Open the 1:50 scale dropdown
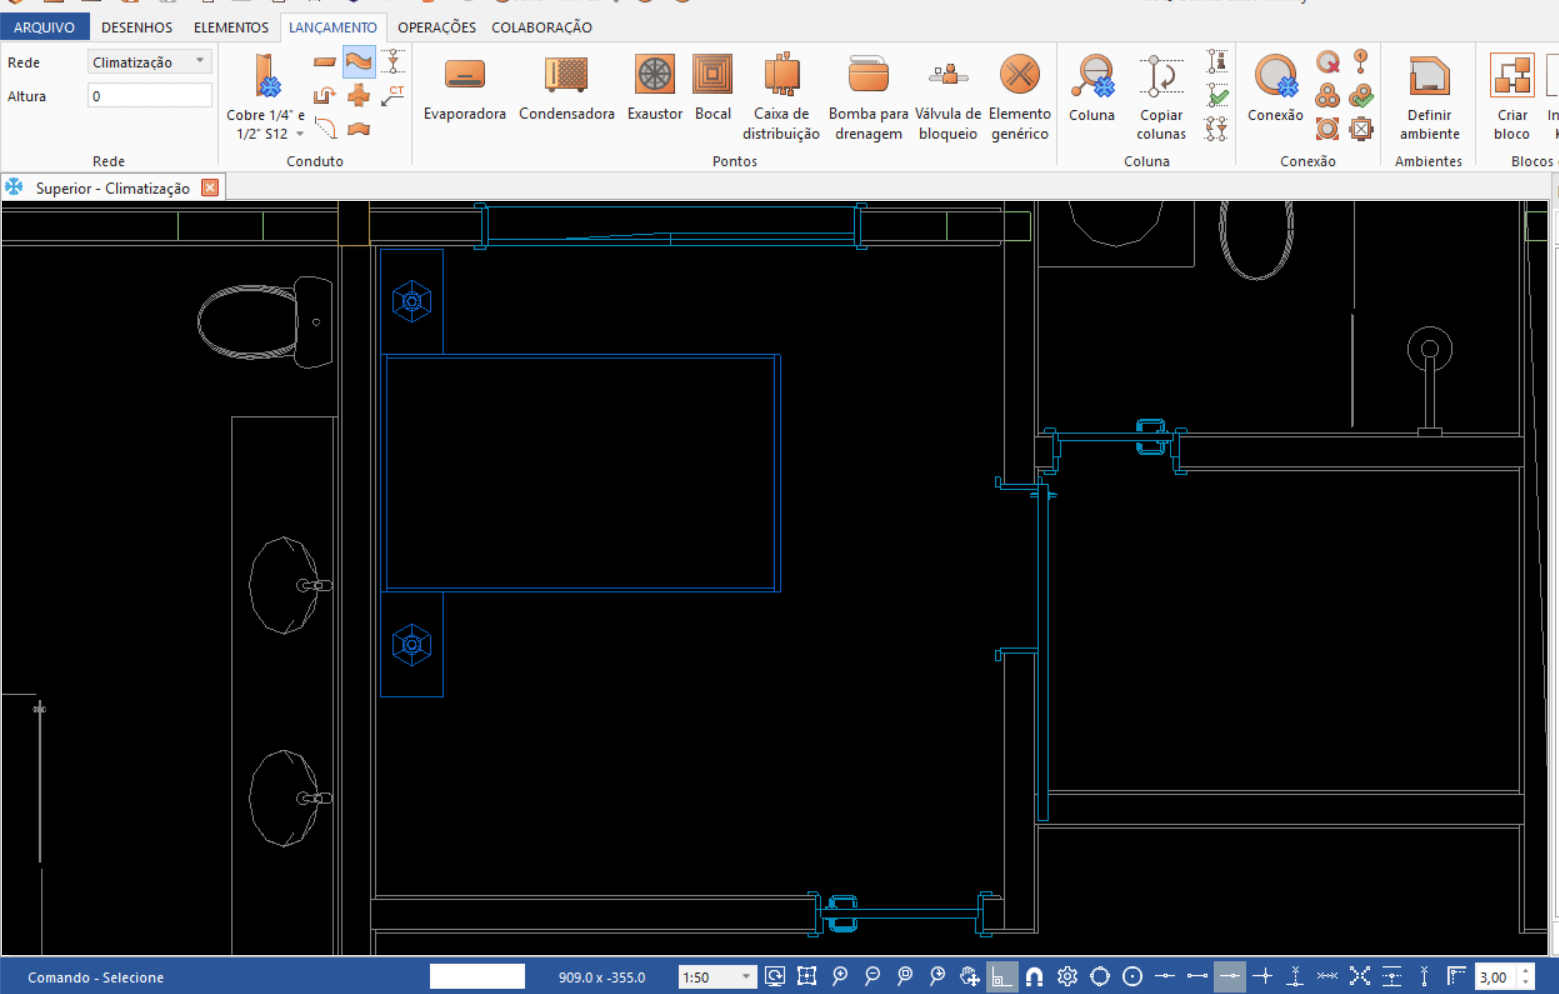 [717, 977]
